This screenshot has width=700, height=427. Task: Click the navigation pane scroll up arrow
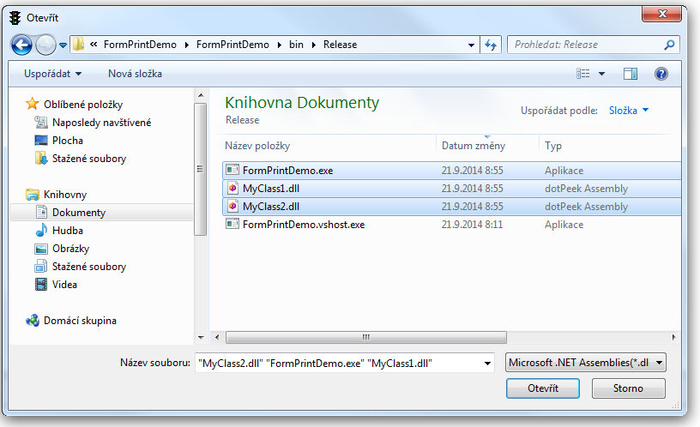(201, 96)
